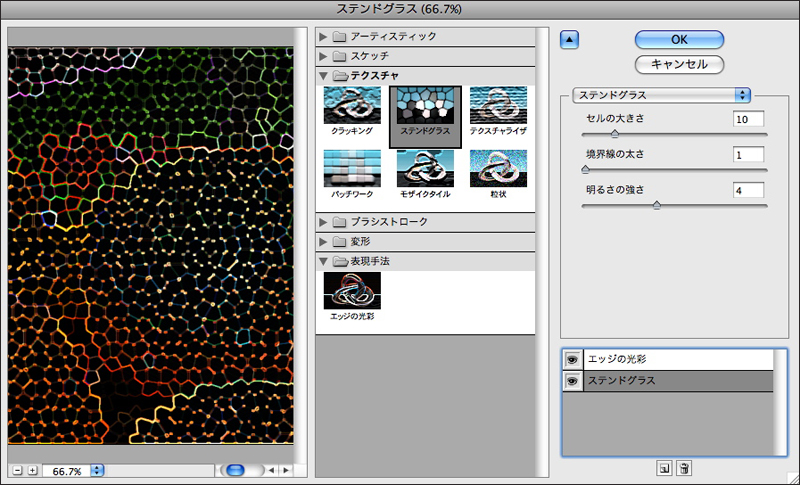Collapse the テクスチャ folder
The height and width of the screenshot is (485, 800).
[x=322, y=76]
